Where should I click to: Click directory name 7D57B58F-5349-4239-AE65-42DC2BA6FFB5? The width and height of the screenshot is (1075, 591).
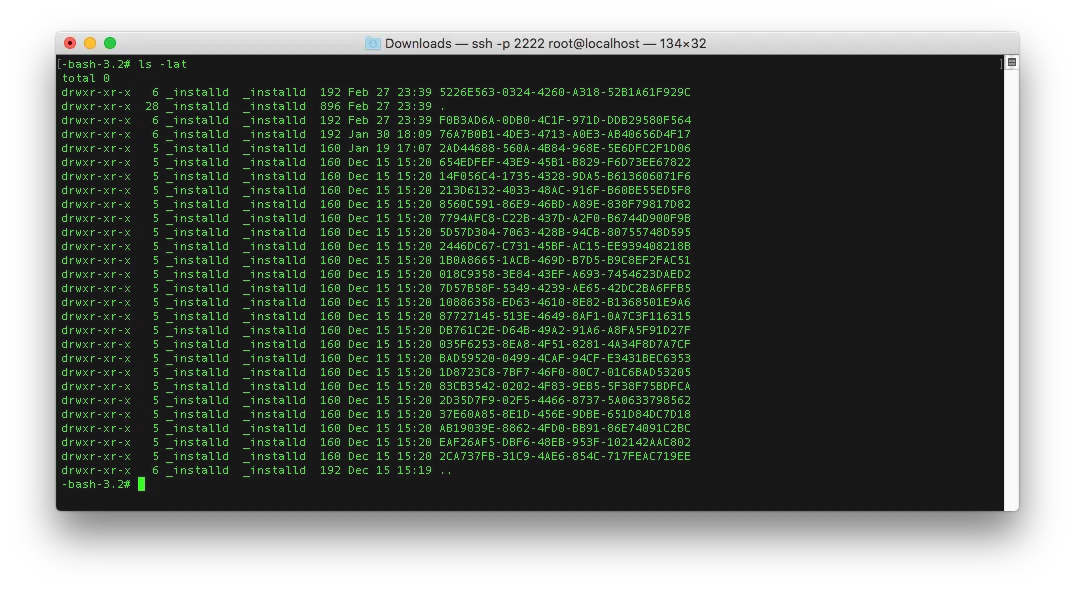point(565,288)
